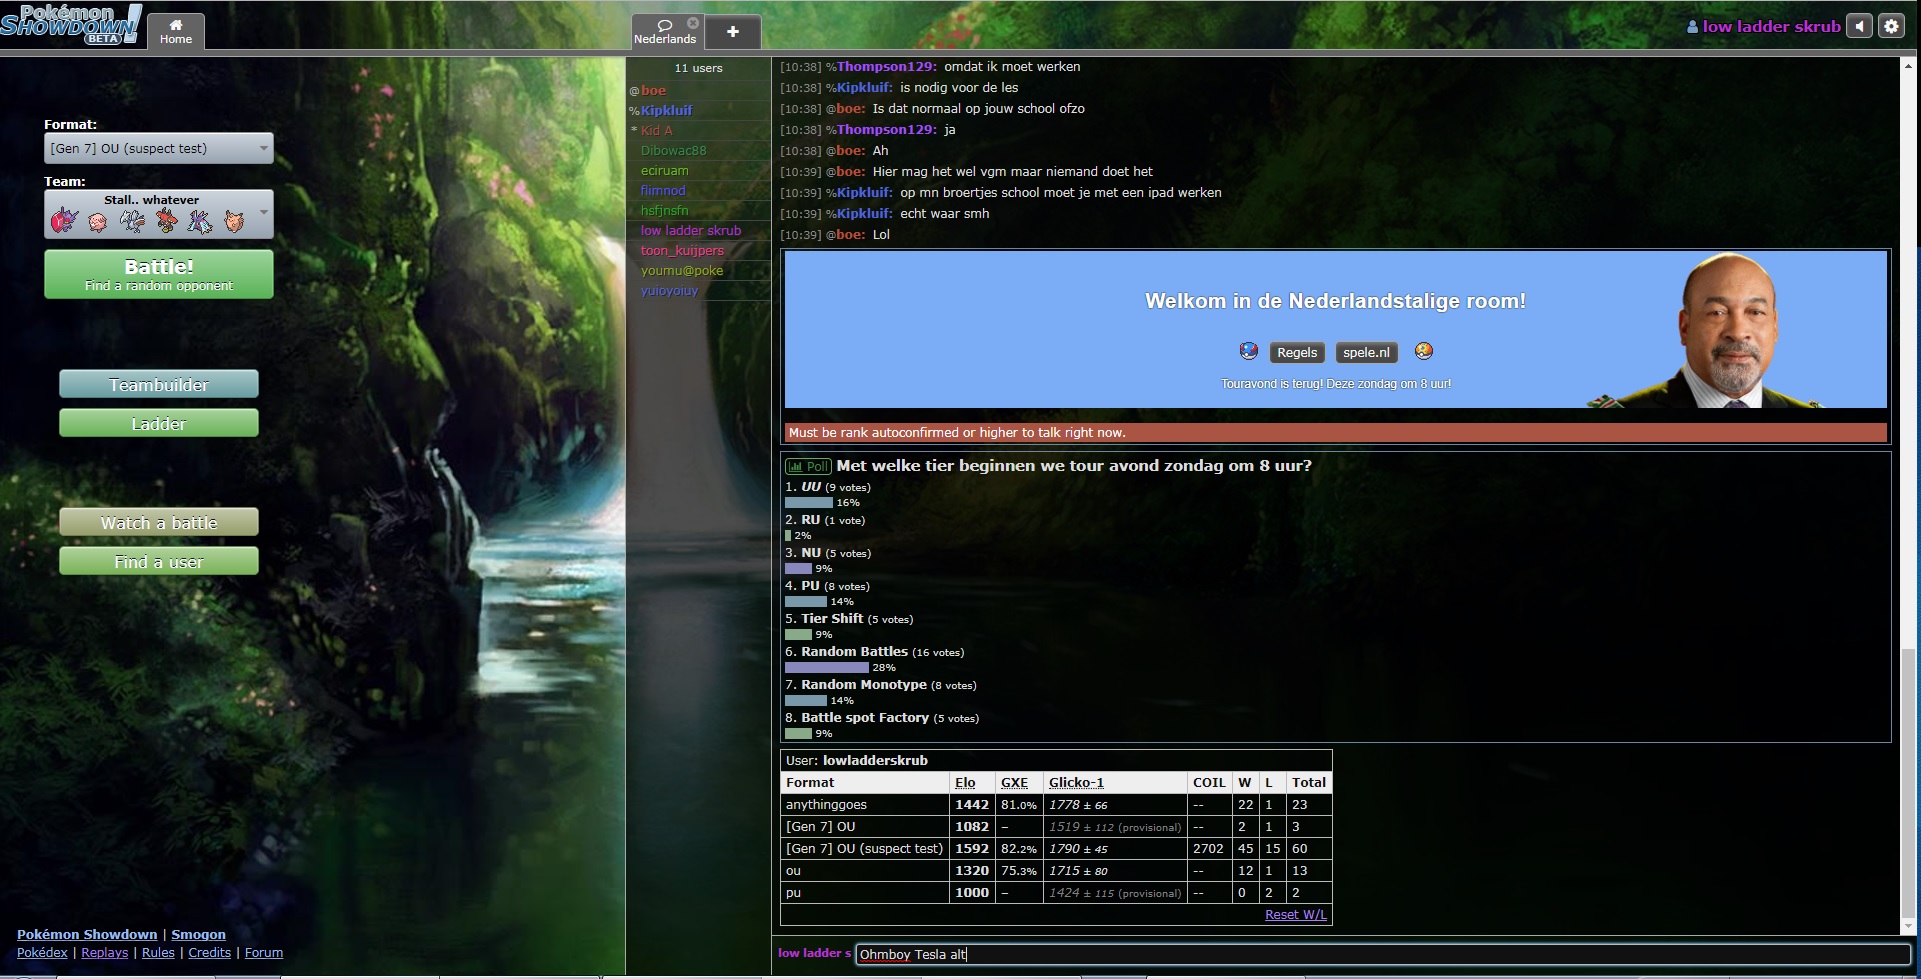Click the Reset W/L link
Viewport: 1921px width, 979px height.
[1295, 914]
